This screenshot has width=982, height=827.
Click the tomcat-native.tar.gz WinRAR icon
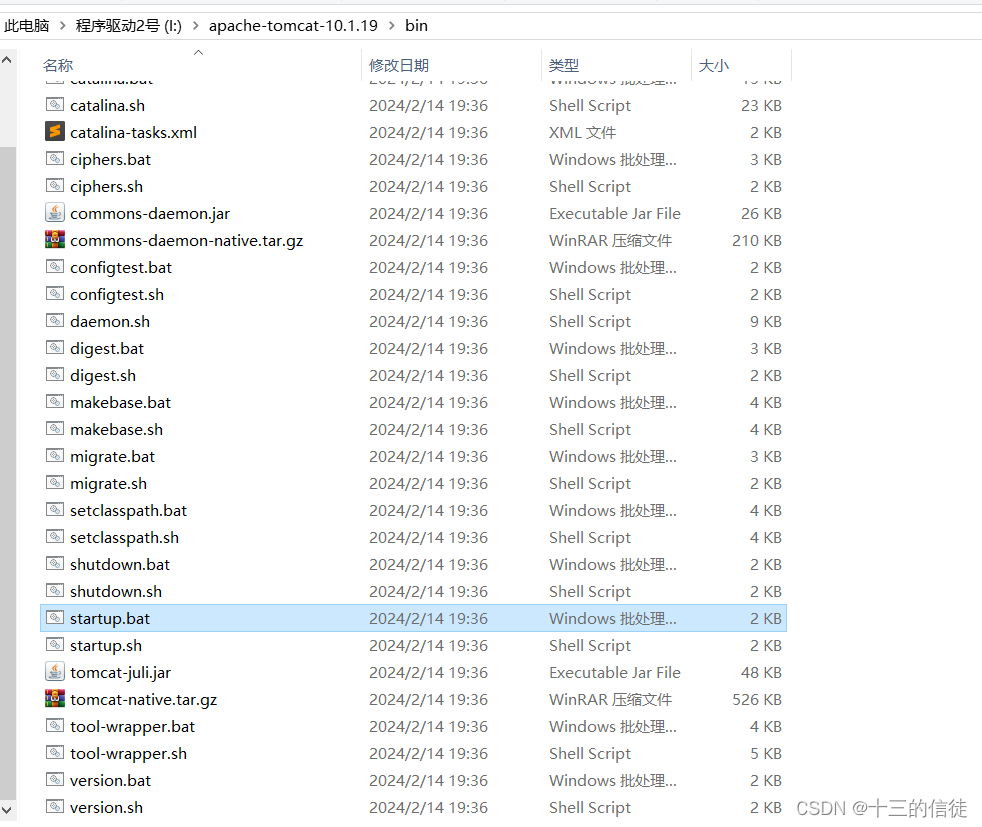coord(54,698)
